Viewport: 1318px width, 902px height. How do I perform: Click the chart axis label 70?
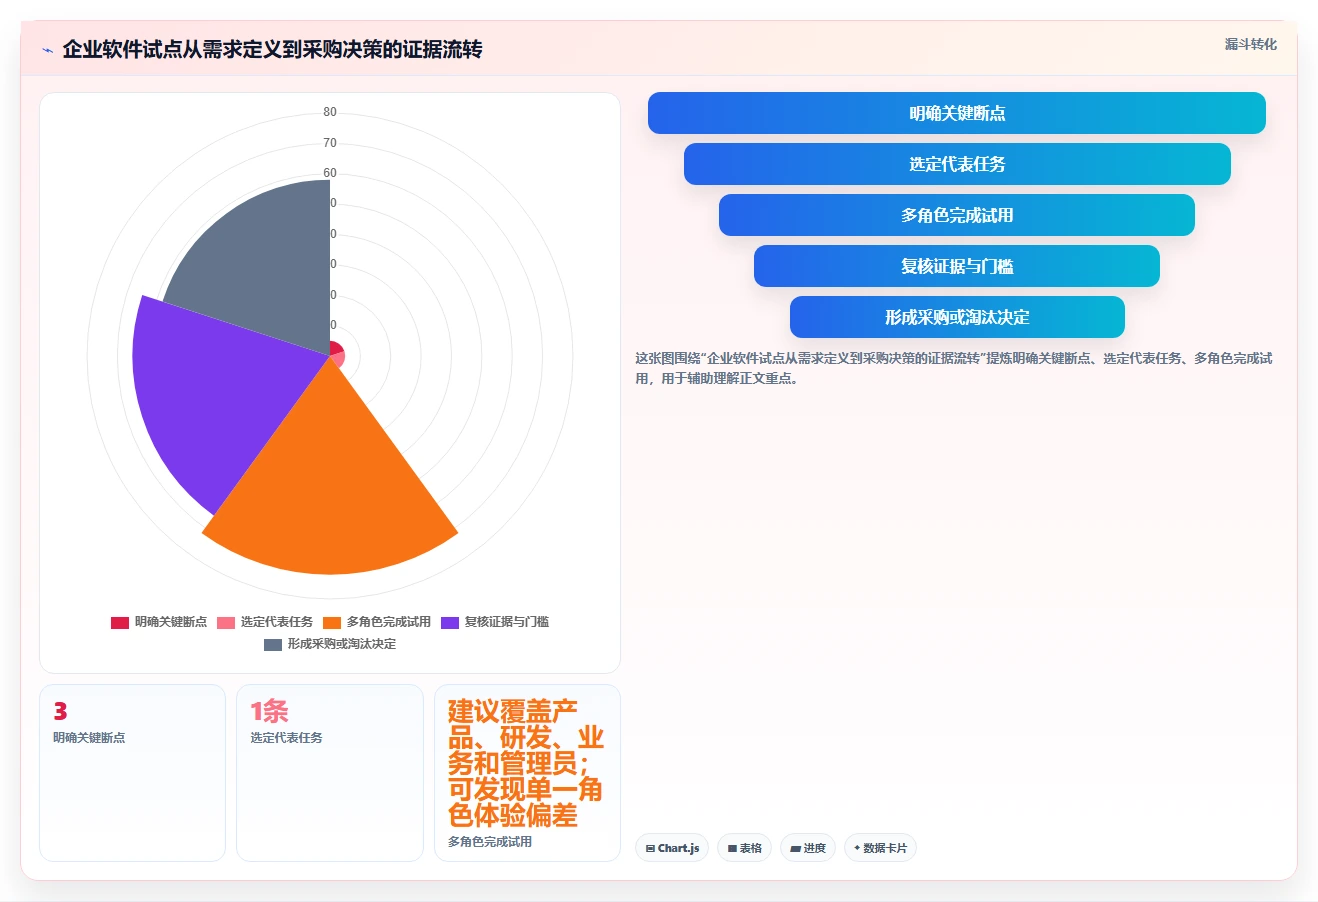coord(330,143)
